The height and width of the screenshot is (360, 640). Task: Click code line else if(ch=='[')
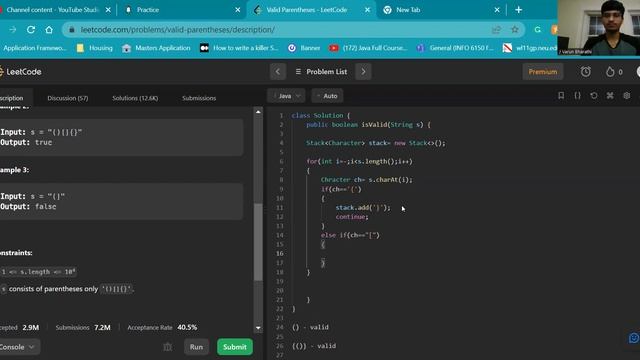(x=350, y=235)
